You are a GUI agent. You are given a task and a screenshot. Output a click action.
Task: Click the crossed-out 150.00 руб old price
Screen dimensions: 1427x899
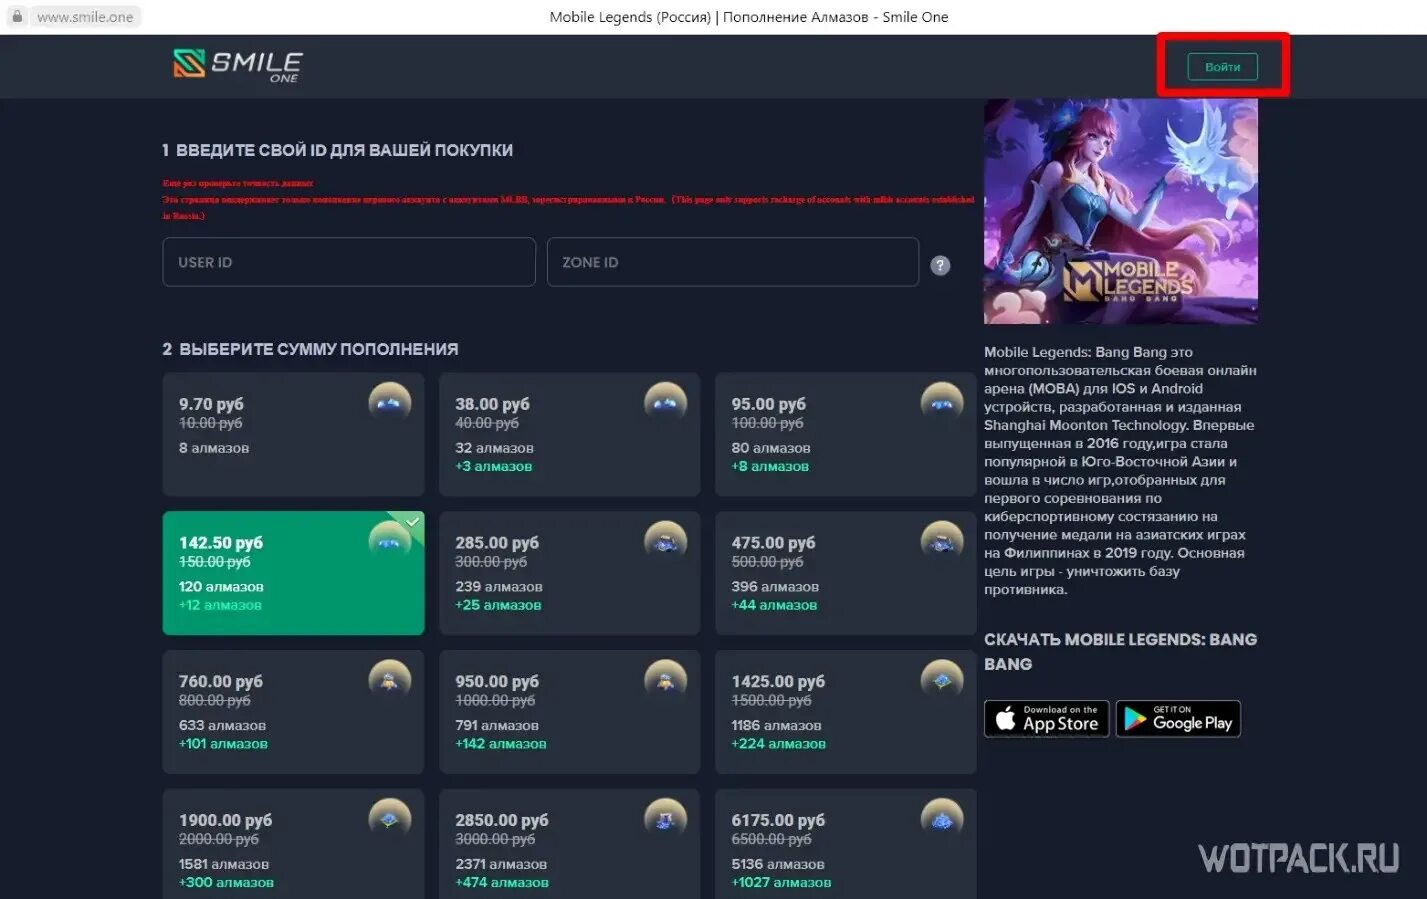pos(215,562)
